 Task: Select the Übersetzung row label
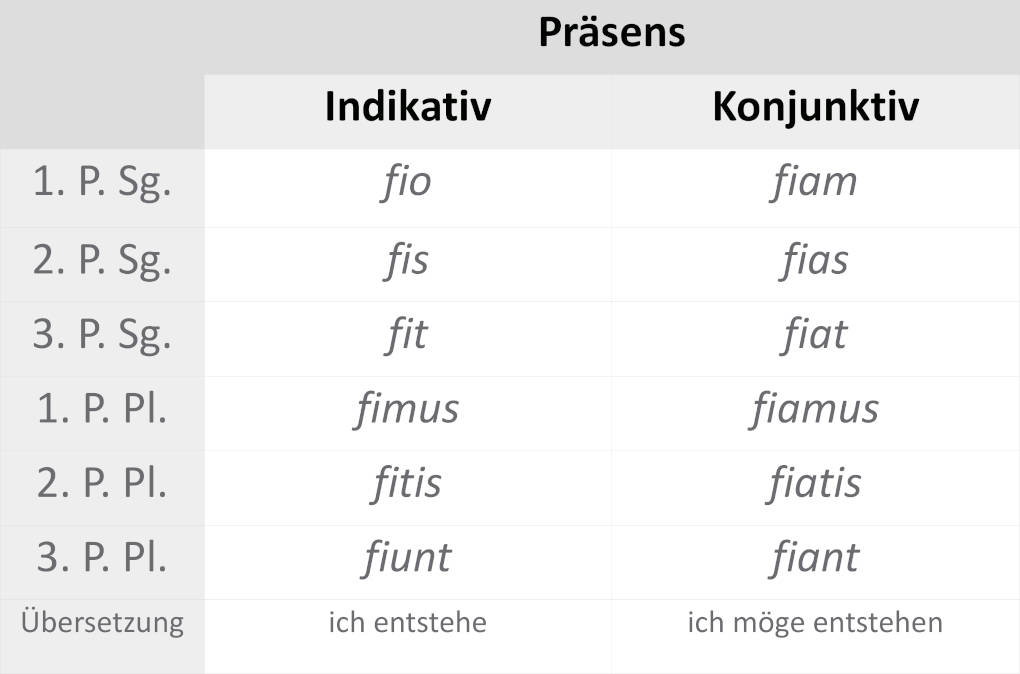click(102, 623)
